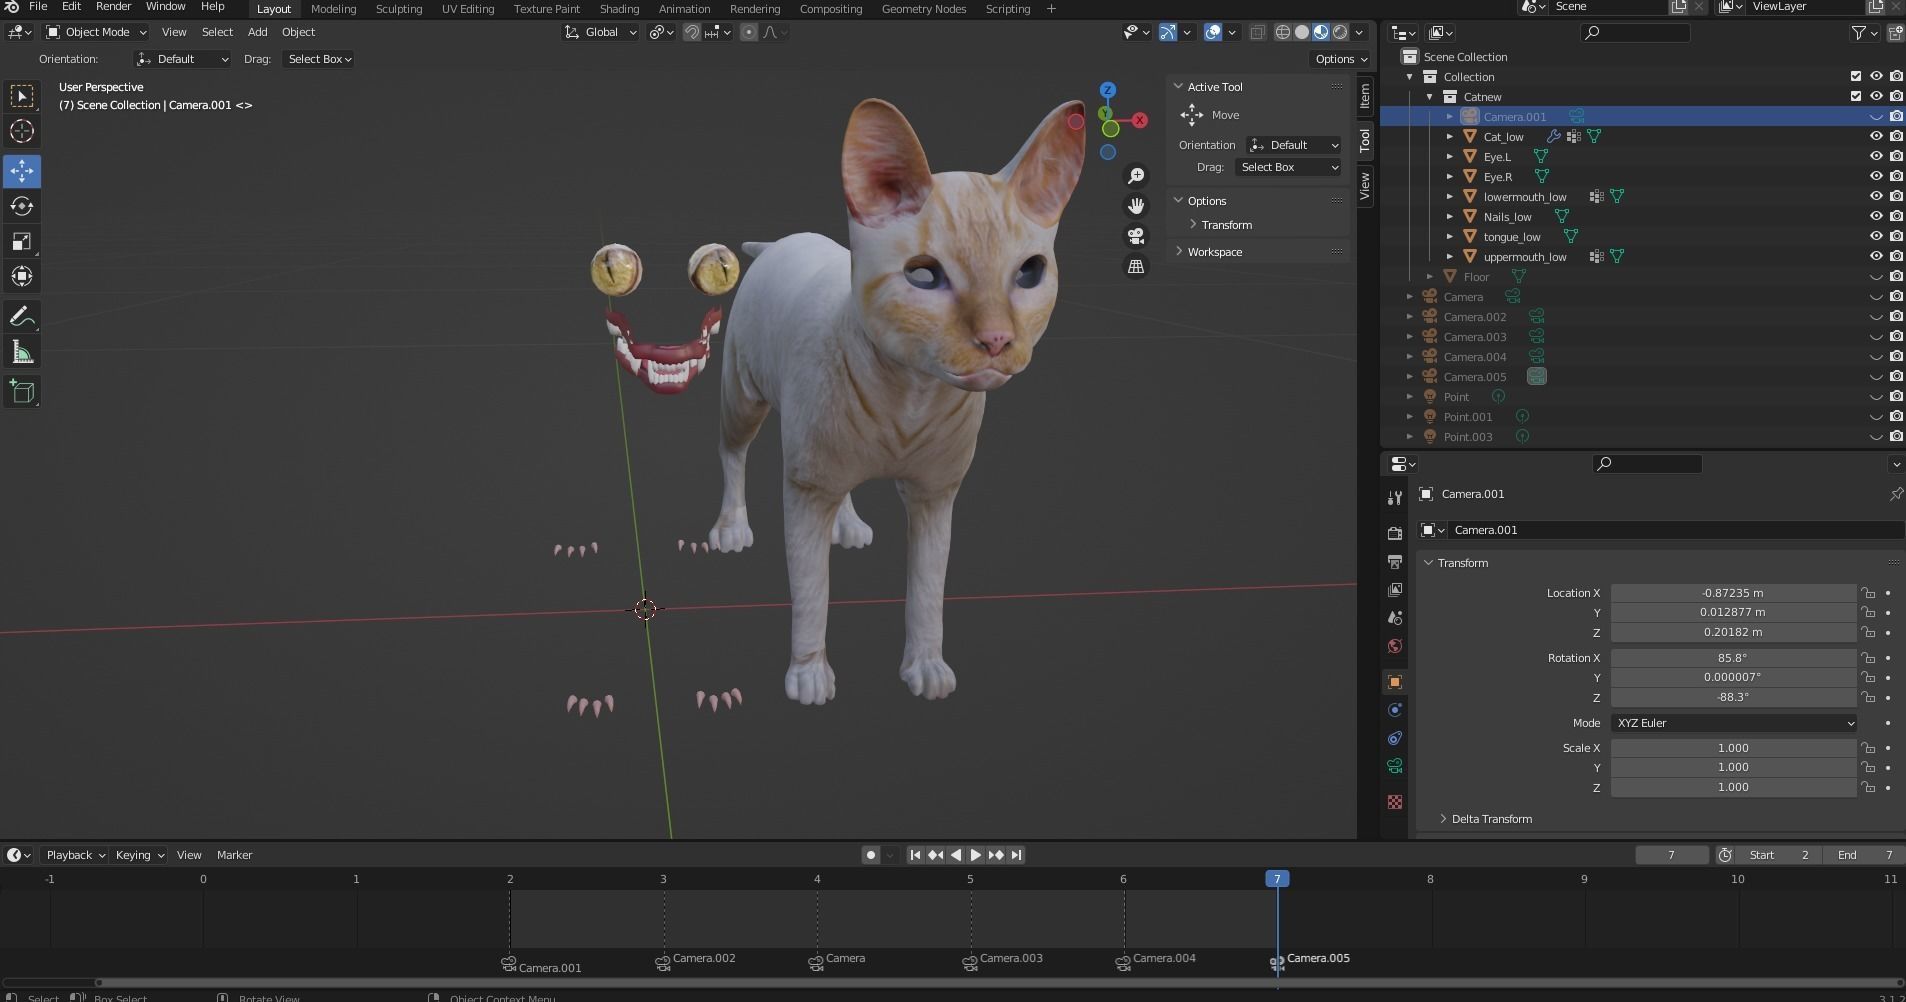
Task: Open Global transform orientation dropdown
Action: [x=600, y=32]
